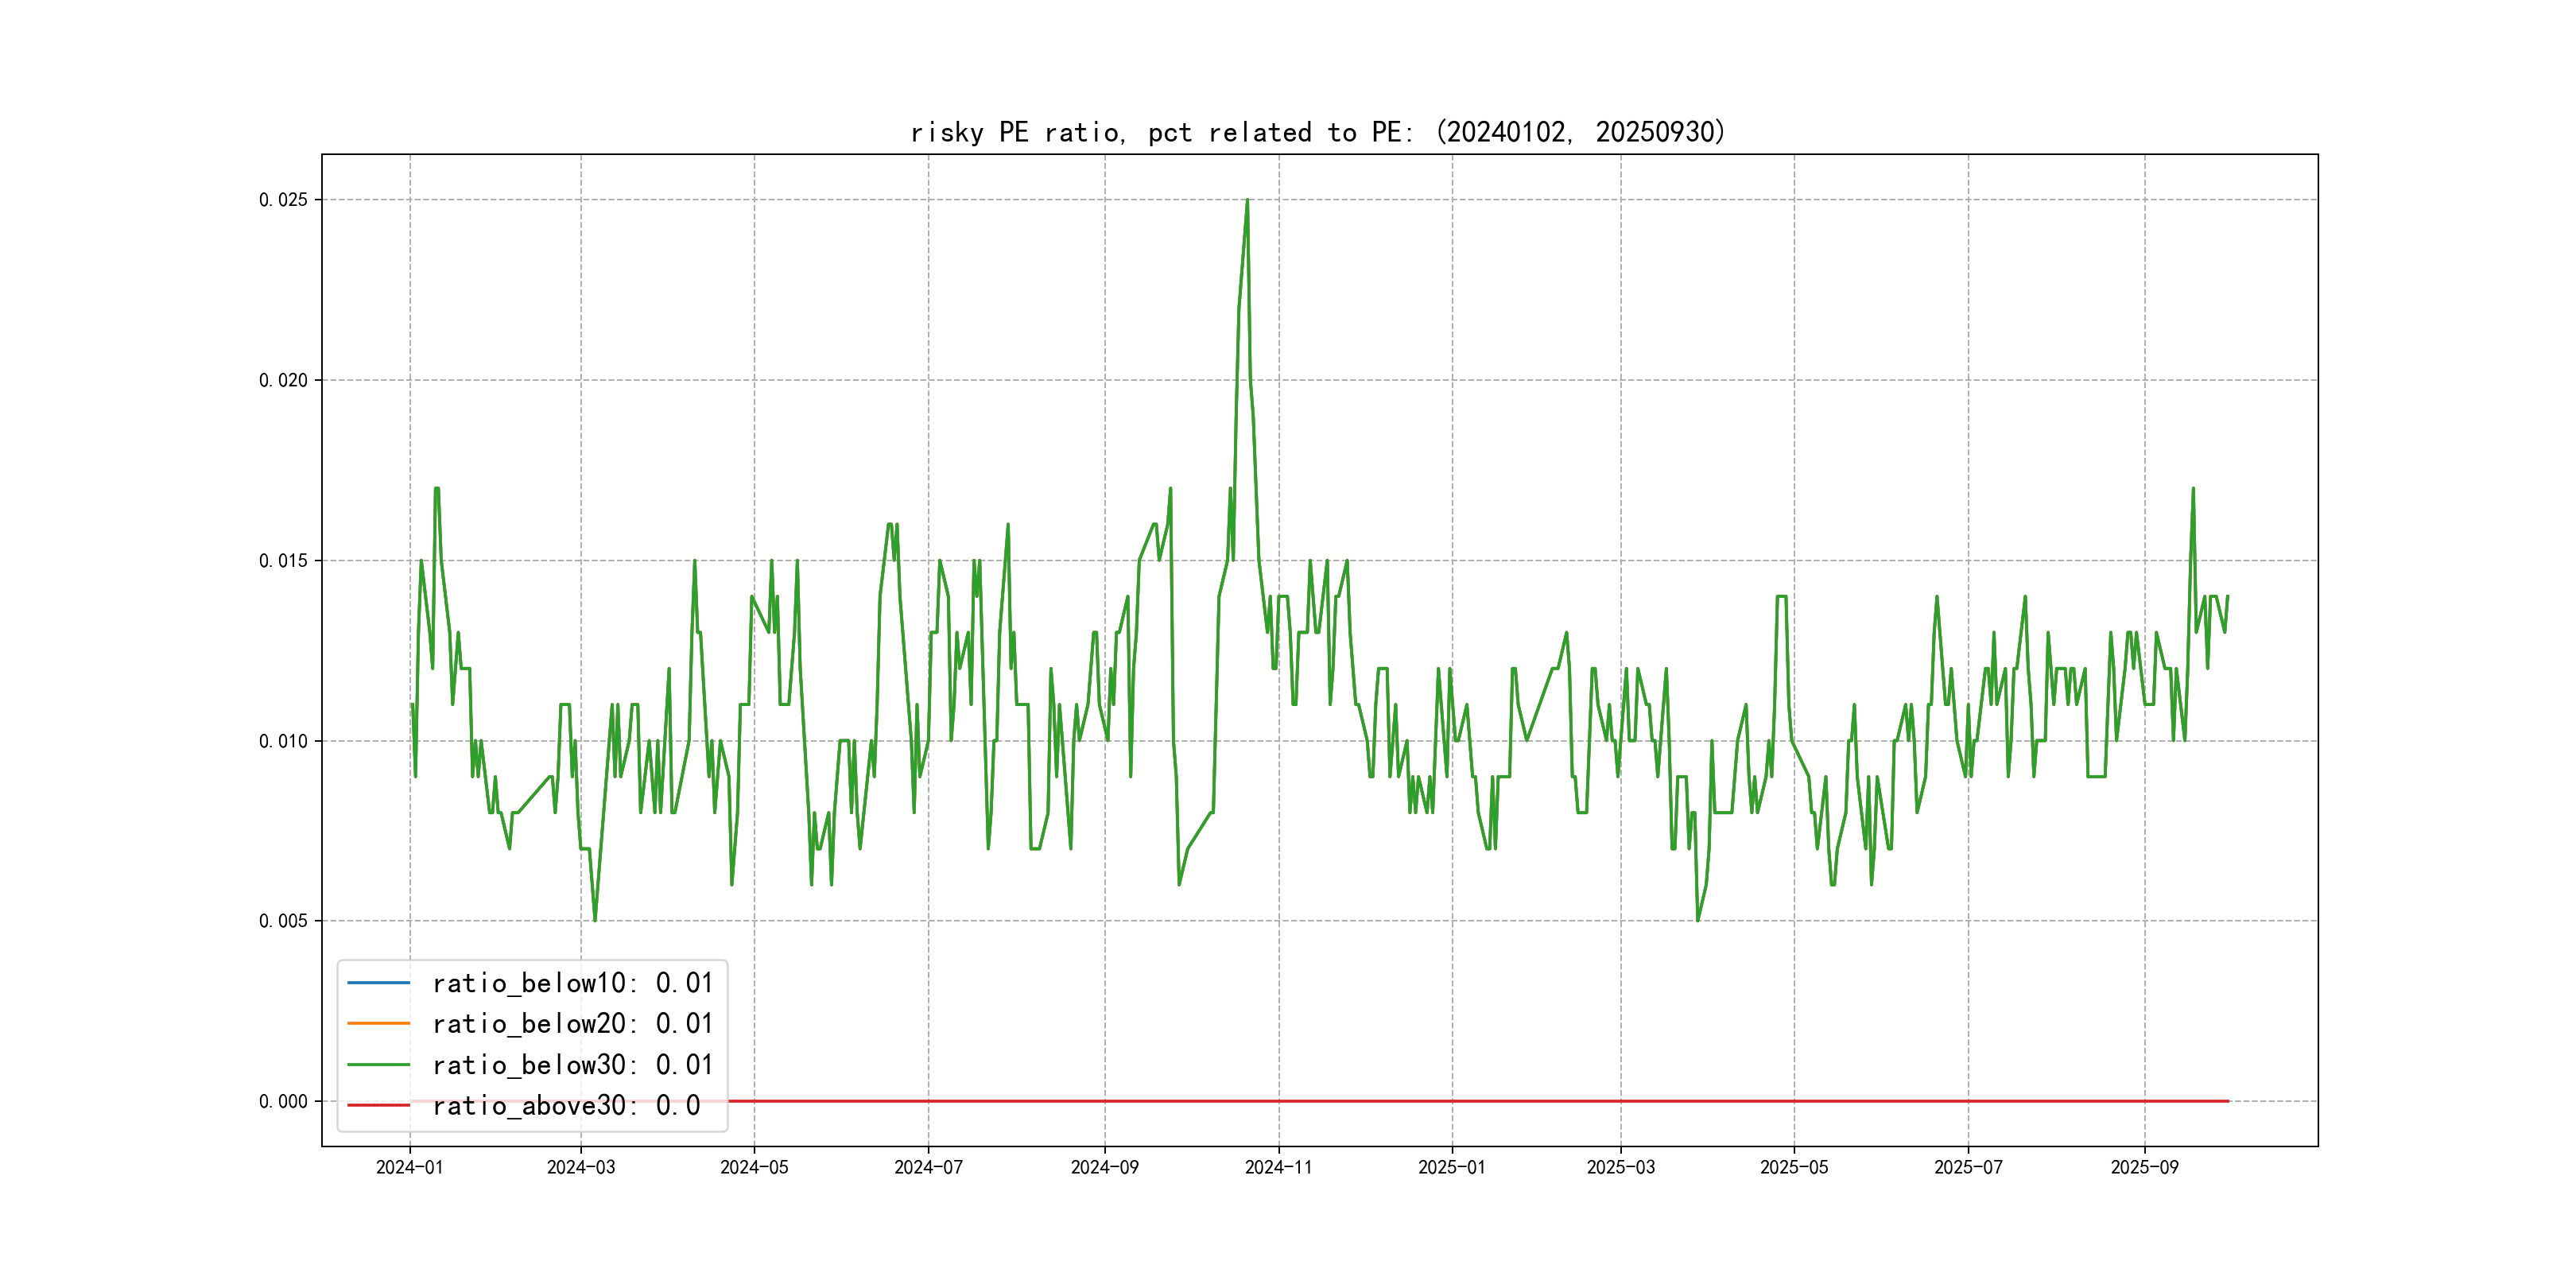Image resolution: width=2576 pixels, height=1288 pixels.
Task: Click the 2025-03 x-axis tick label
Action: tap(1620, 1168)
